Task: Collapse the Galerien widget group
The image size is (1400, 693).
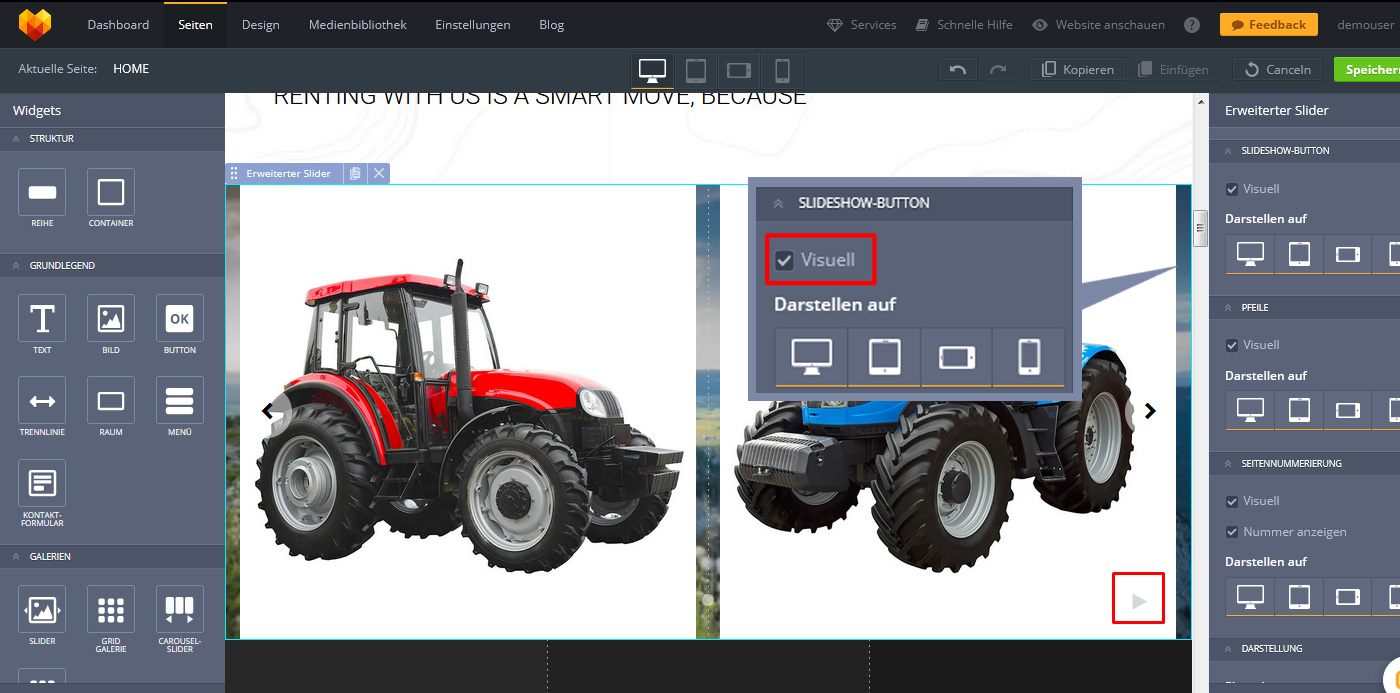Action: click(16, 556)
